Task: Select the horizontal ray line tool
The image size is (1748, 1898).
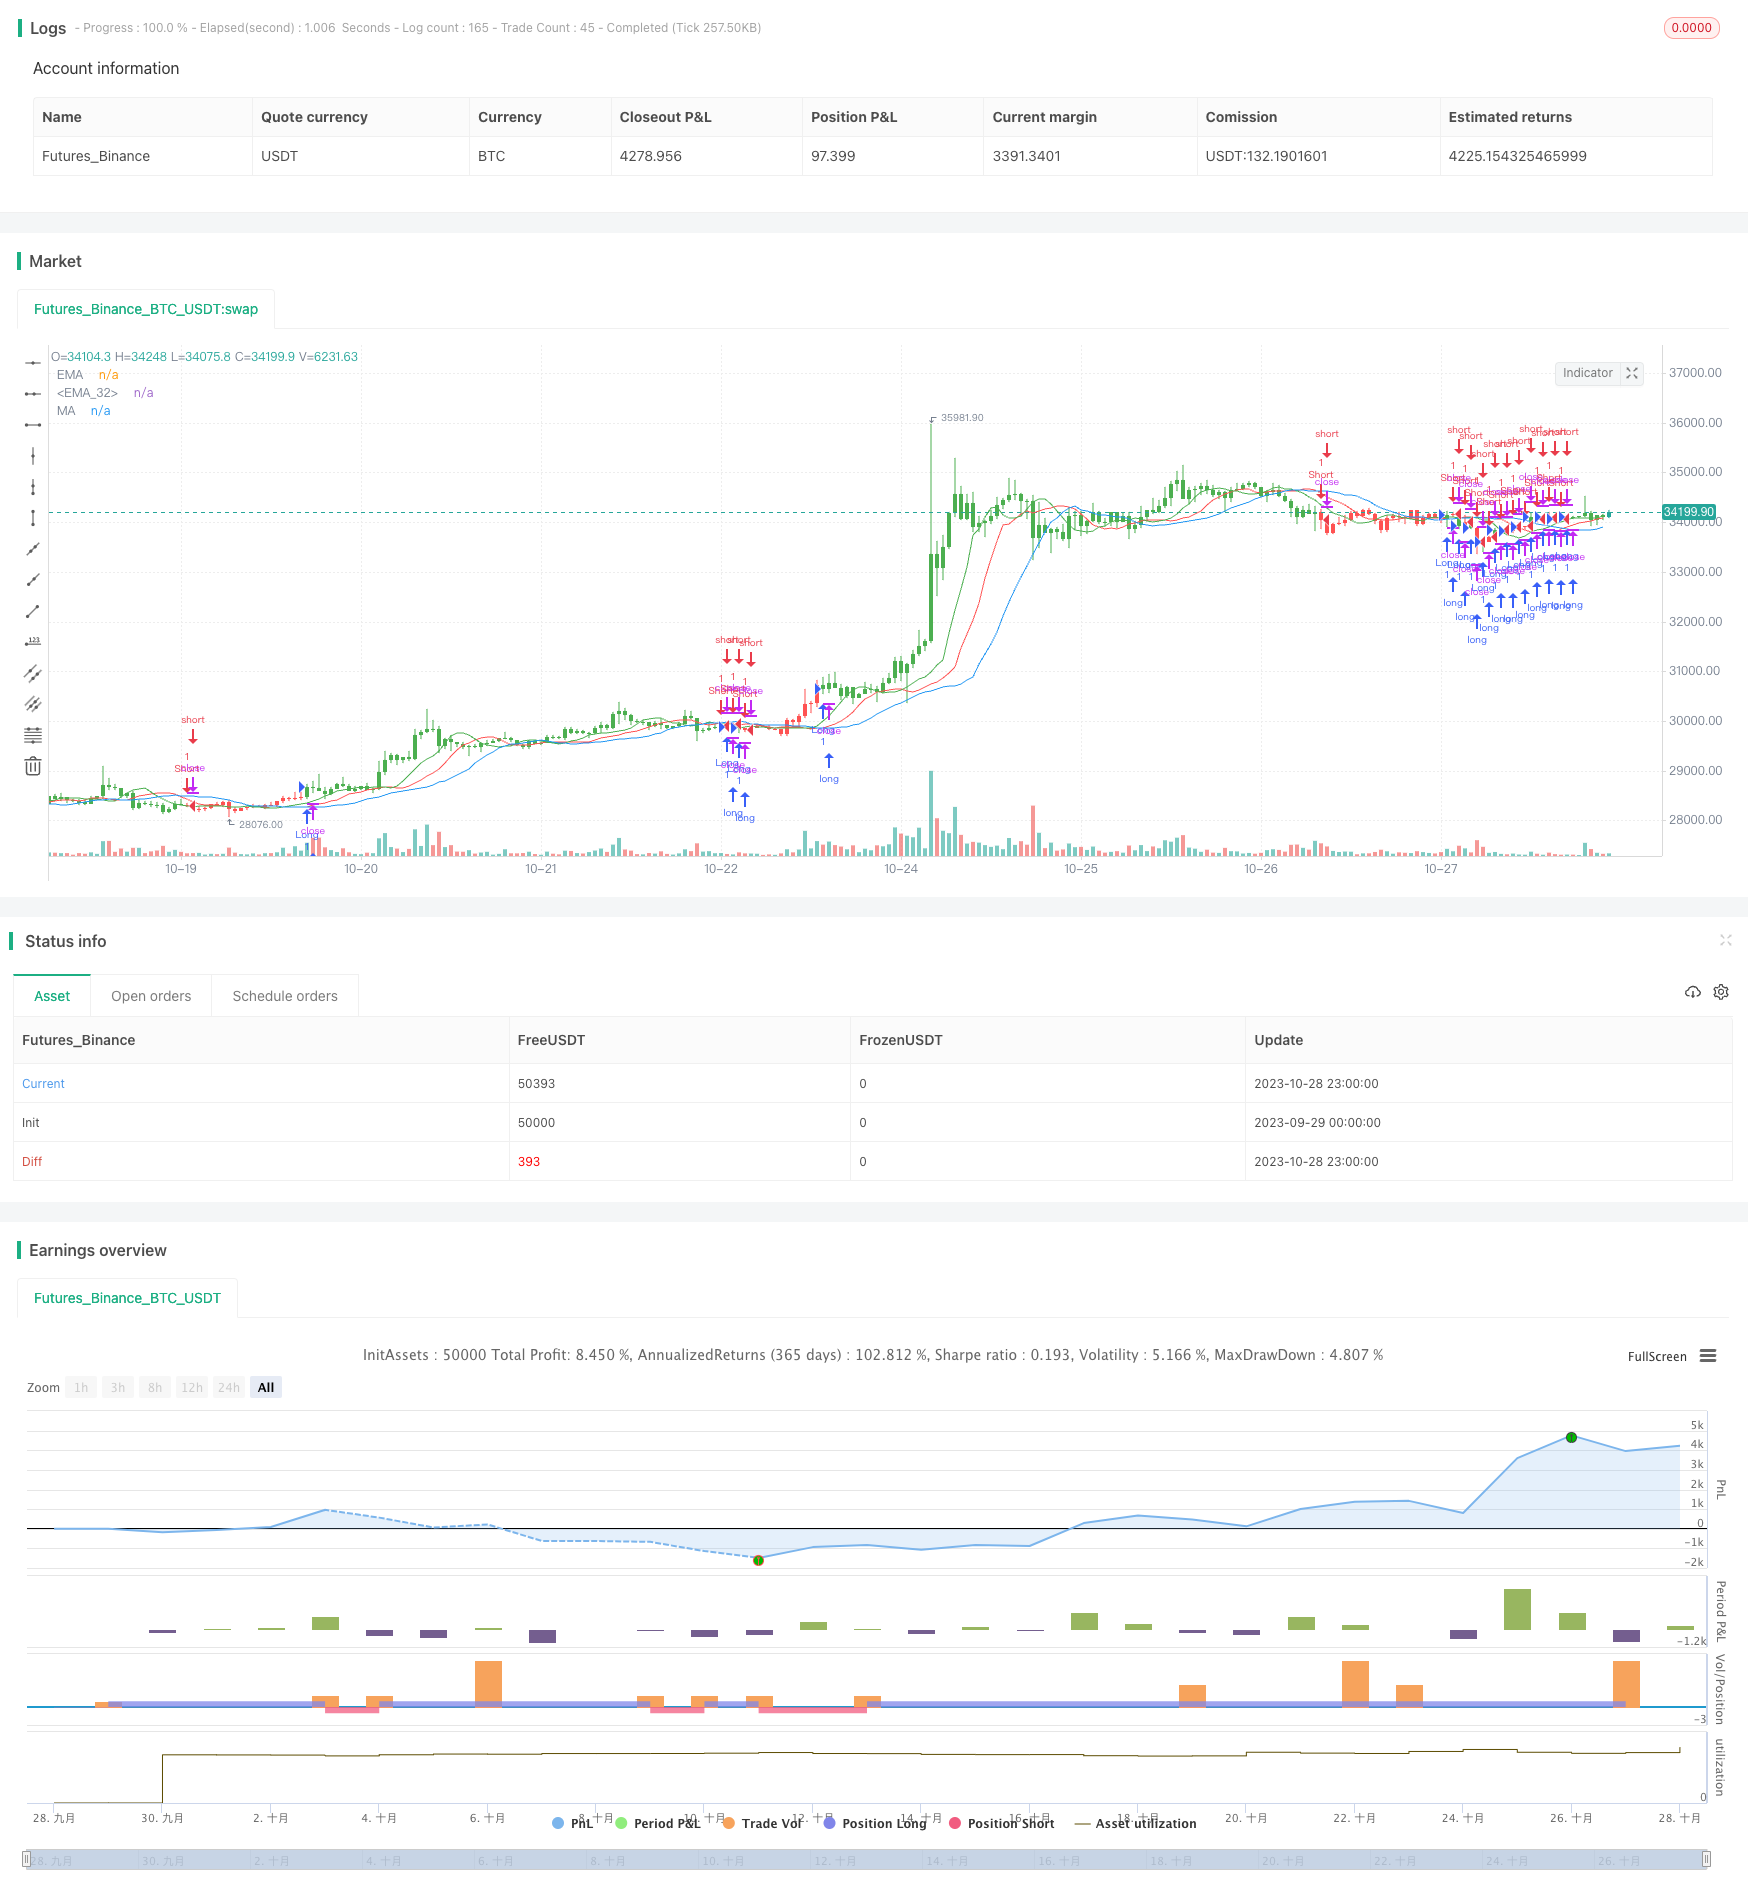Action: click(33, 394)
